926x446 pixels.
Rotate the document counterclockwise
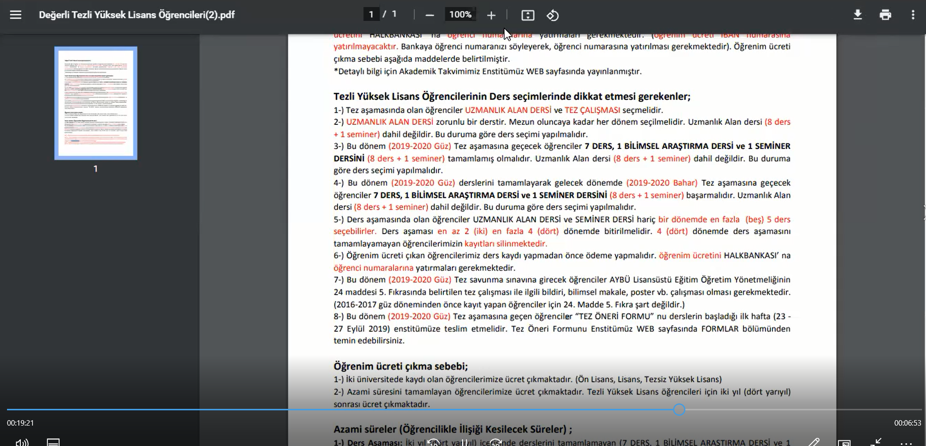553,15
